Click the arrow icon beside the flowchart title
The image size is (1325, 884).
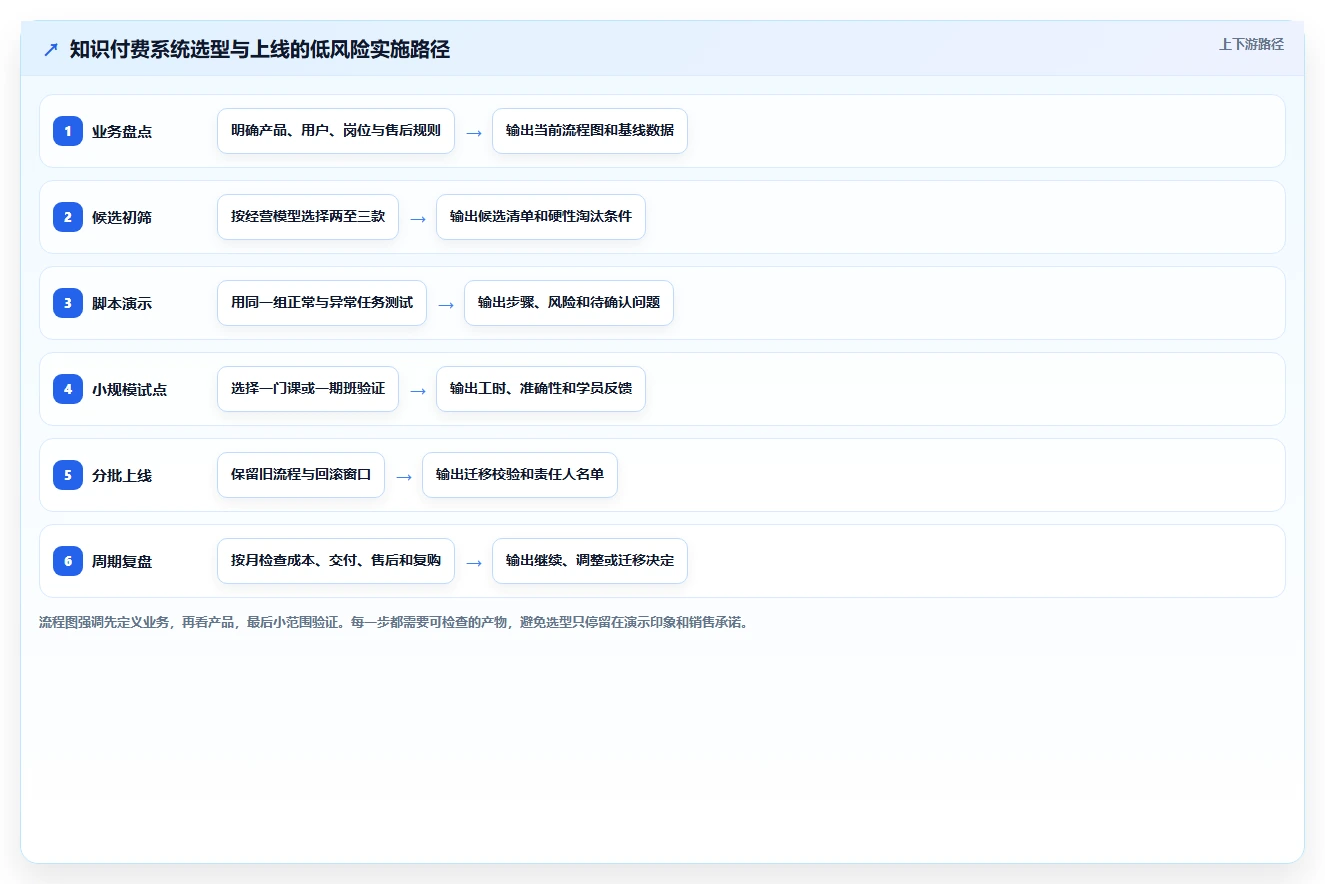pyautogui.click(x=51, y=50)
